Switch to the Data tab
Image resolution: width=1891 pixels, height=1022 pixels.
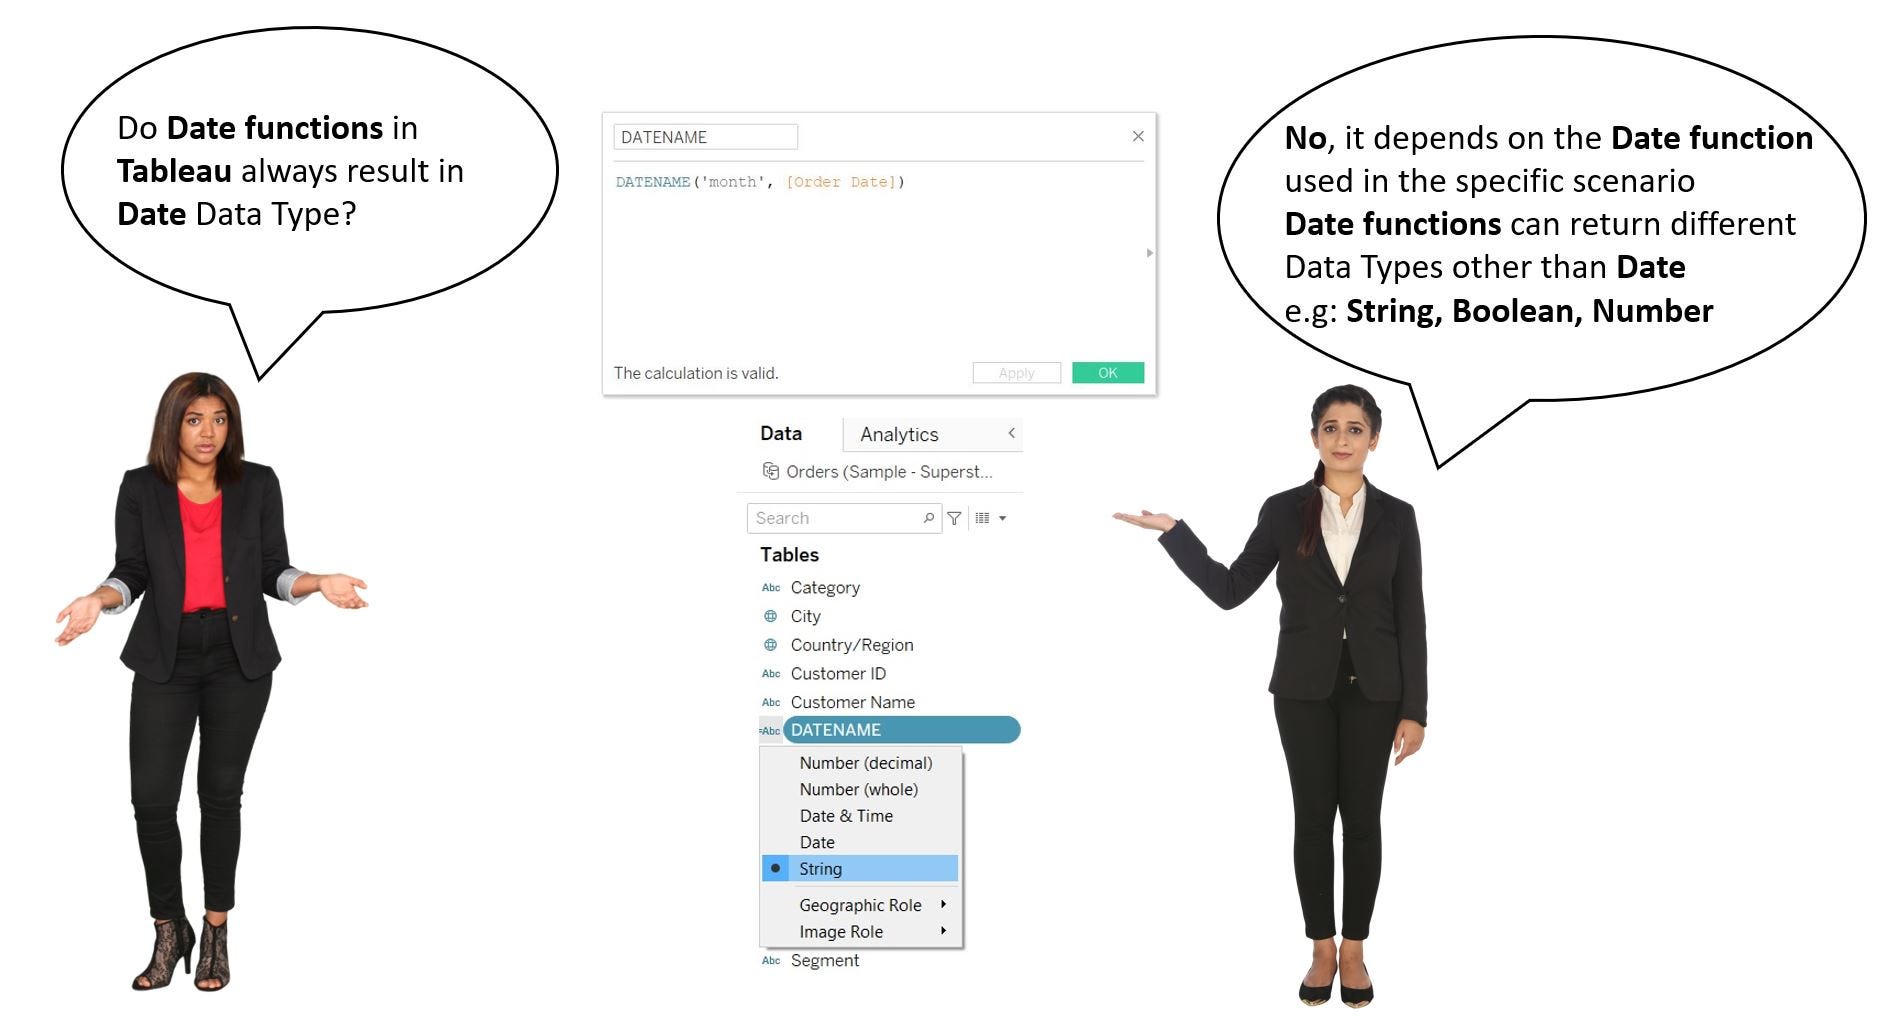coord(781,433)
